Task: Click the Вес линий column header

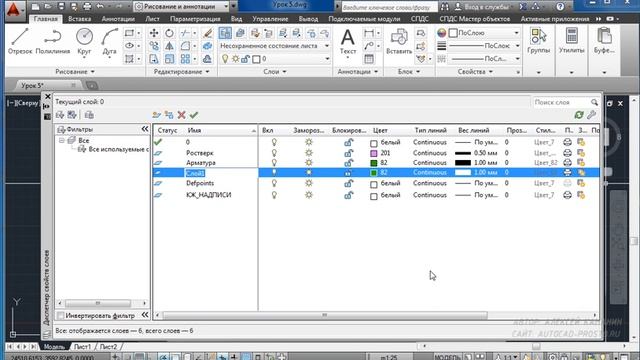Action: coord(473,130)
